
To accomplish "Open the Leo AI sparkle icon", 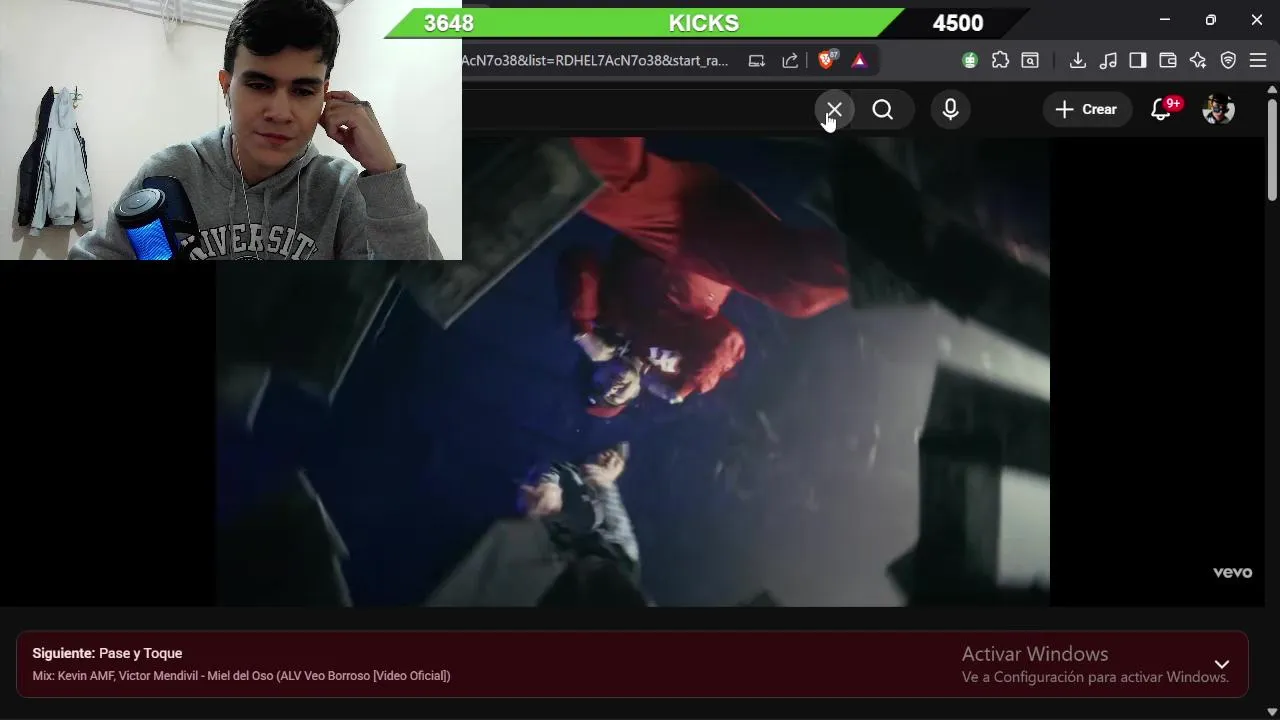I will pyautogui.click(x=1198, y=60).
